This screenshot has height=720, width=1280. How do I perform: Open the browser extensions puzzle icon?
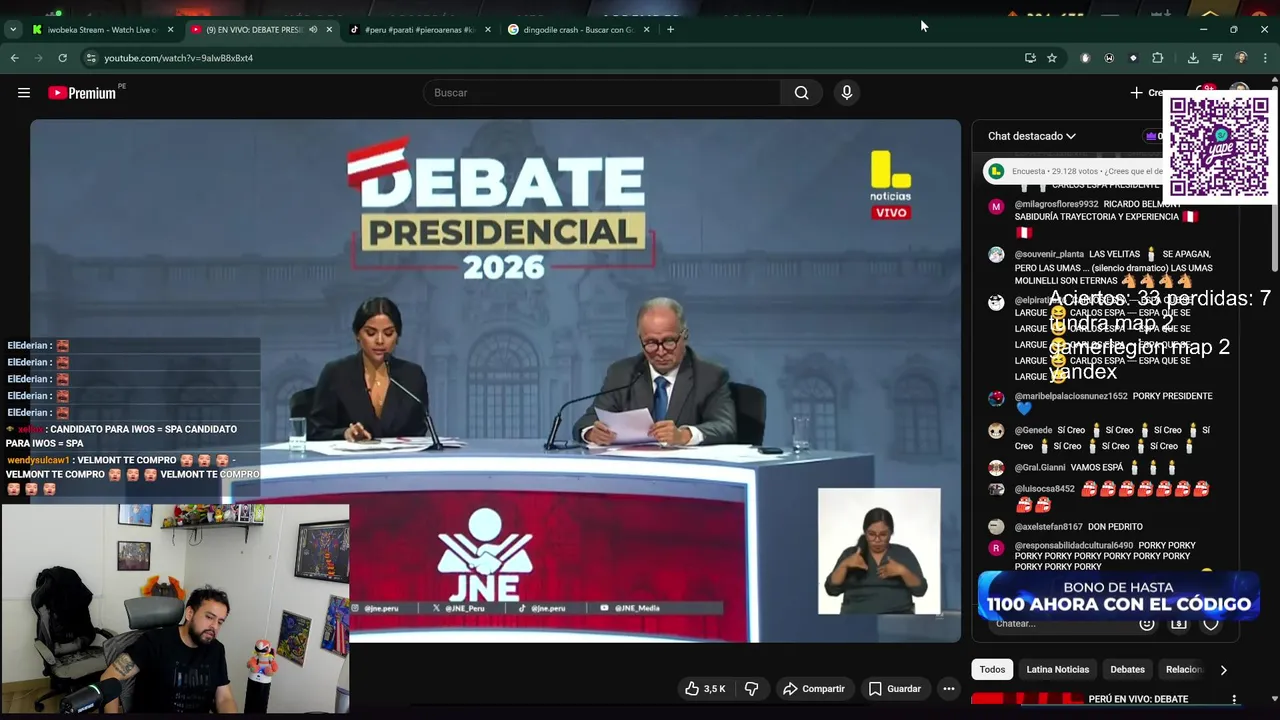click(1158, 58)
